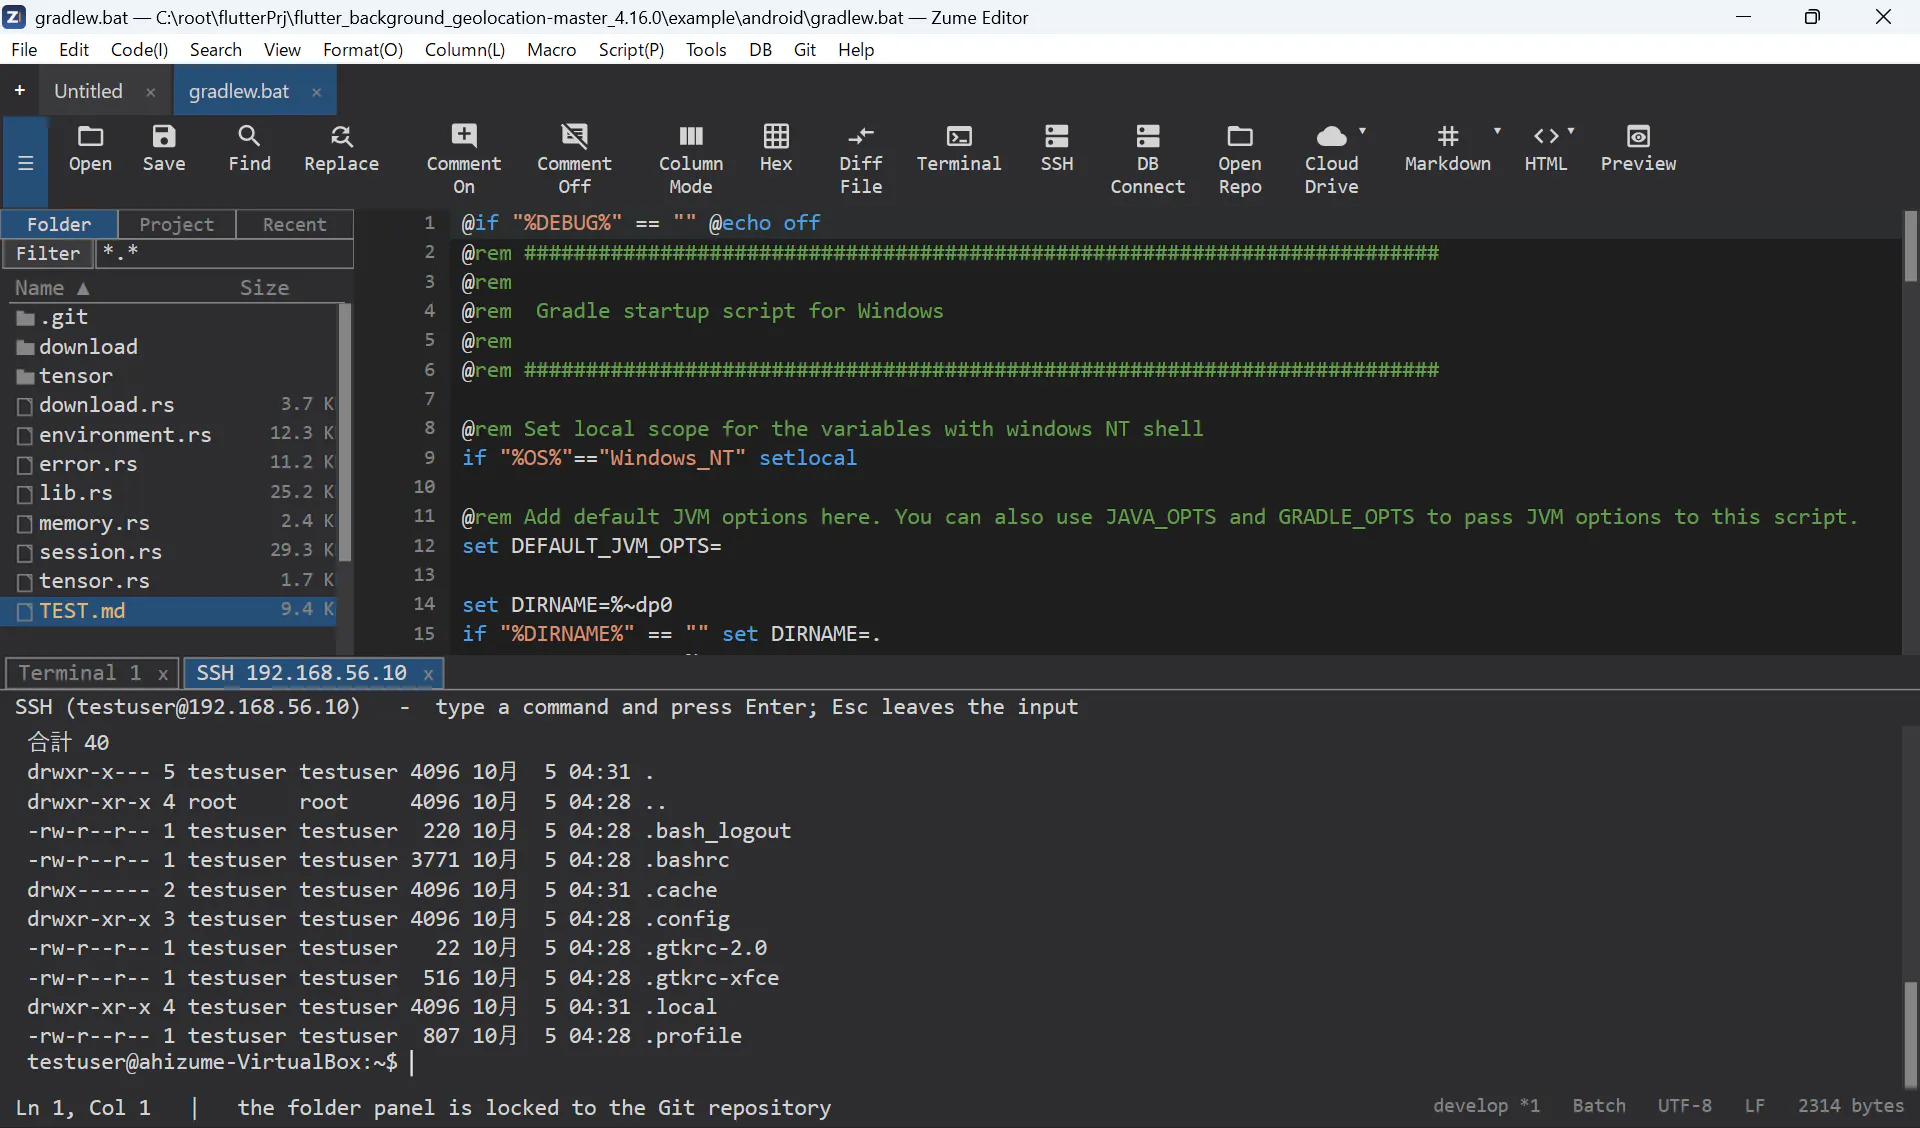Image resolution: width=1920 pixels, height=1128 pixels.
Task: Open the Open Repo tool
Action: (1240, 160)
